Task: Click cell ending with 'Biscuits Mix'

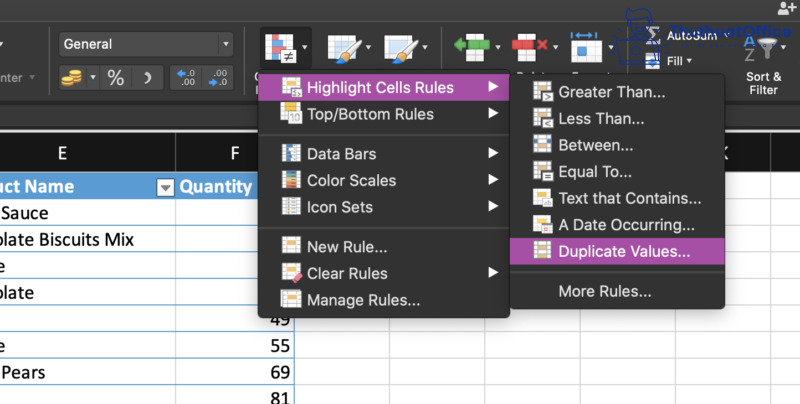Action: point(87,239)
